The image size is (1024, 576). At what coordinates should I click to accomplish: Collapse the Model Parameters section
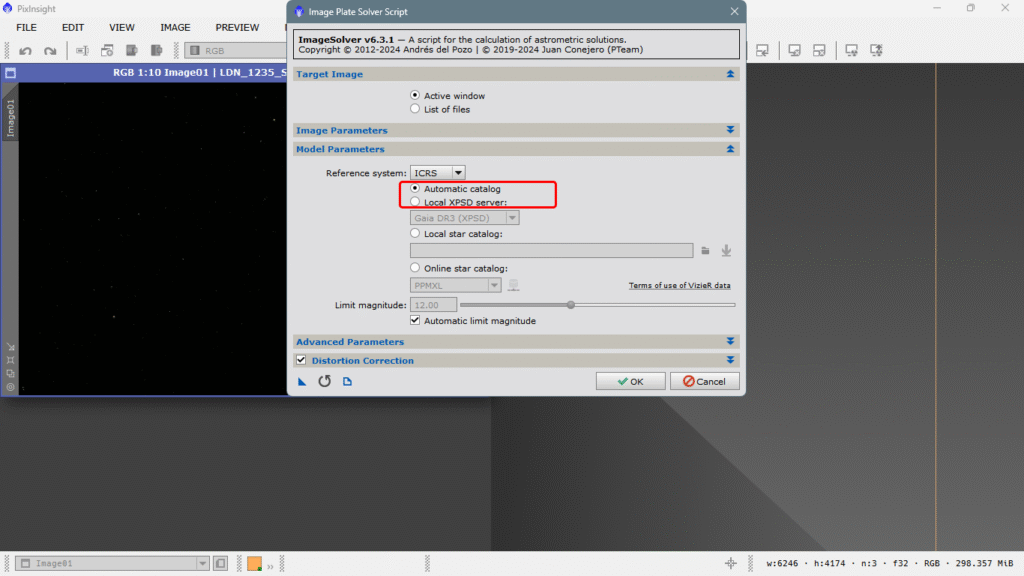[x=730, y=149]
